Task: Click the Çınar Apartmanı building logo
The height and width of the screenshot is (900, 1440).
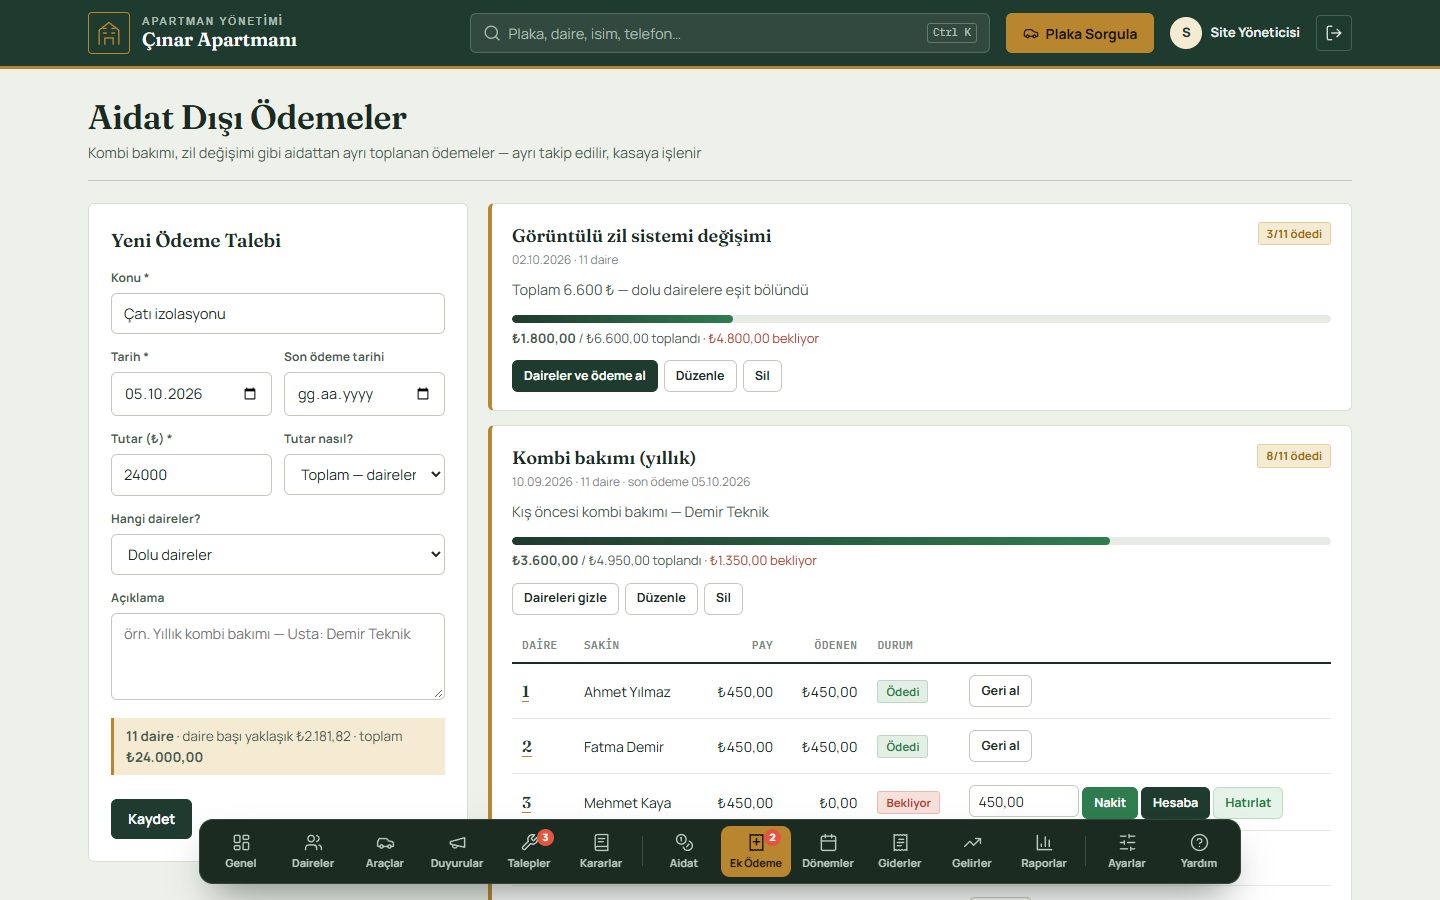Action: tap(109, 33)
